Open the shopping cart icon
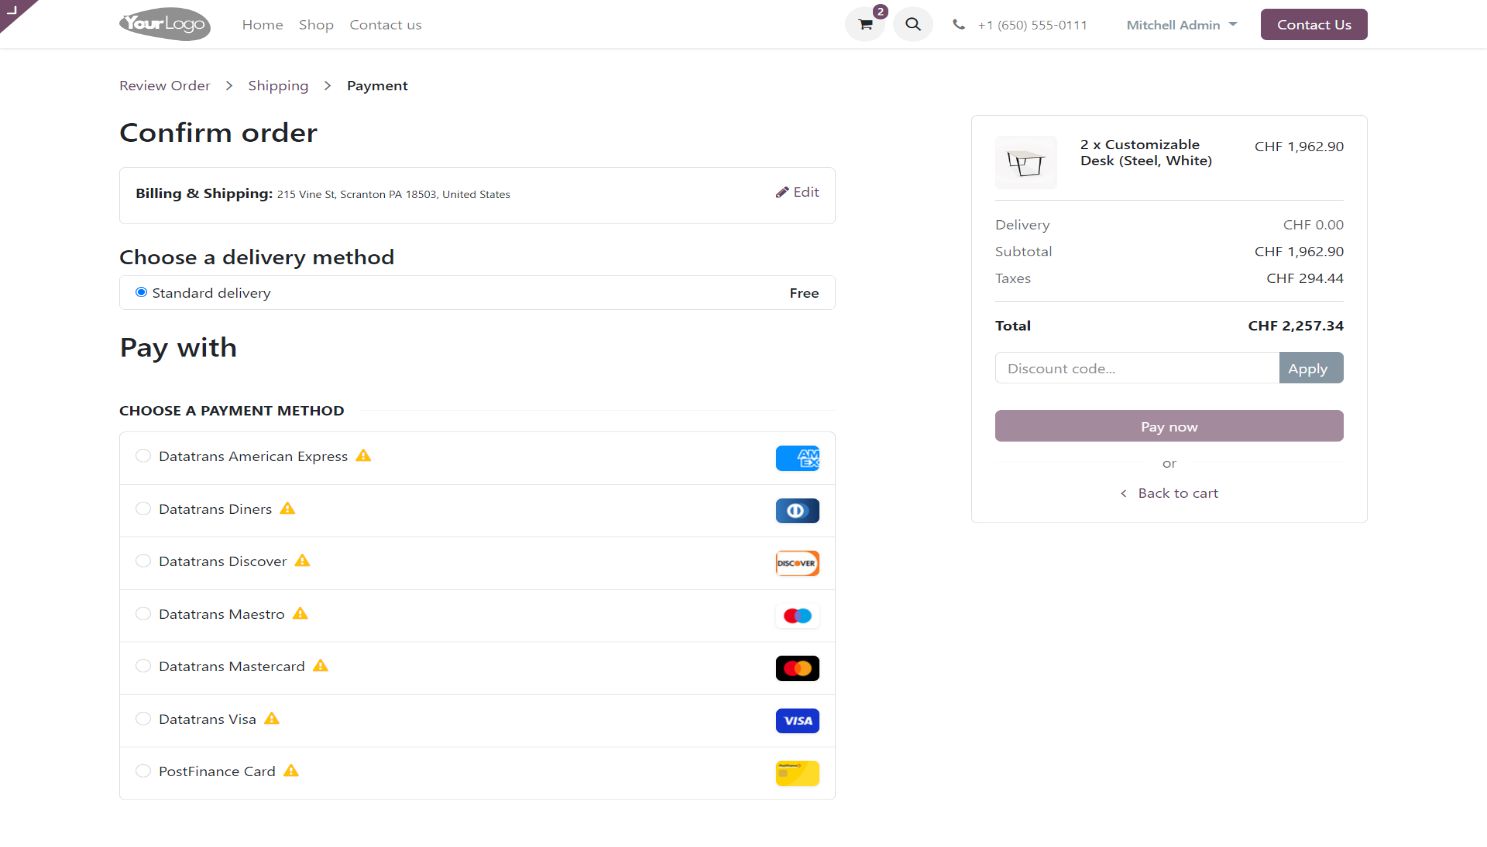The image size is (1487, 847). [865, 25]
